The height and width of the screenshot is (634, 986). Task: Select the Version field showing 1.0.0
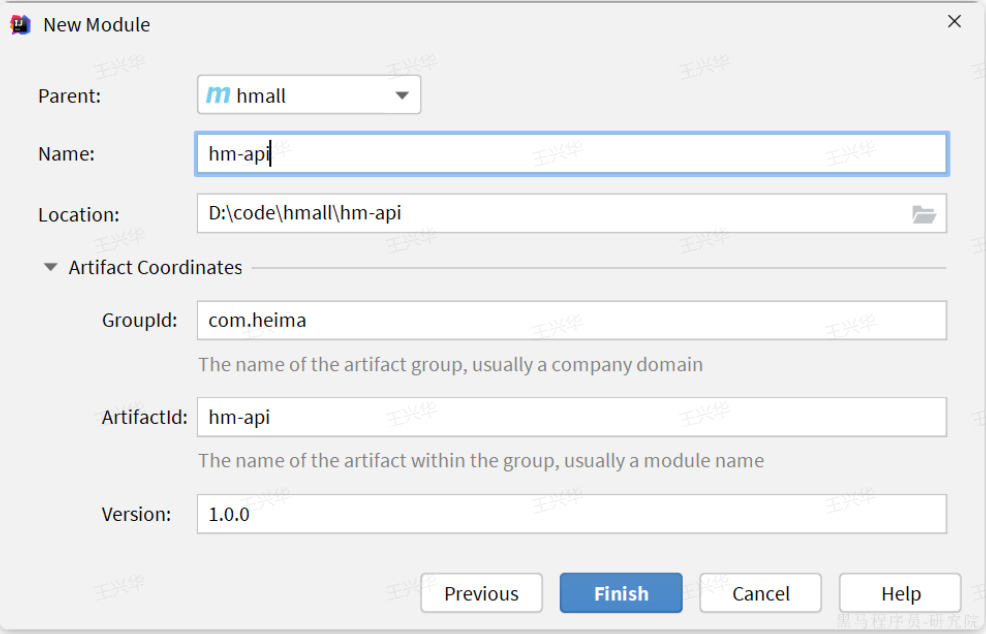[x=570, y=514]
